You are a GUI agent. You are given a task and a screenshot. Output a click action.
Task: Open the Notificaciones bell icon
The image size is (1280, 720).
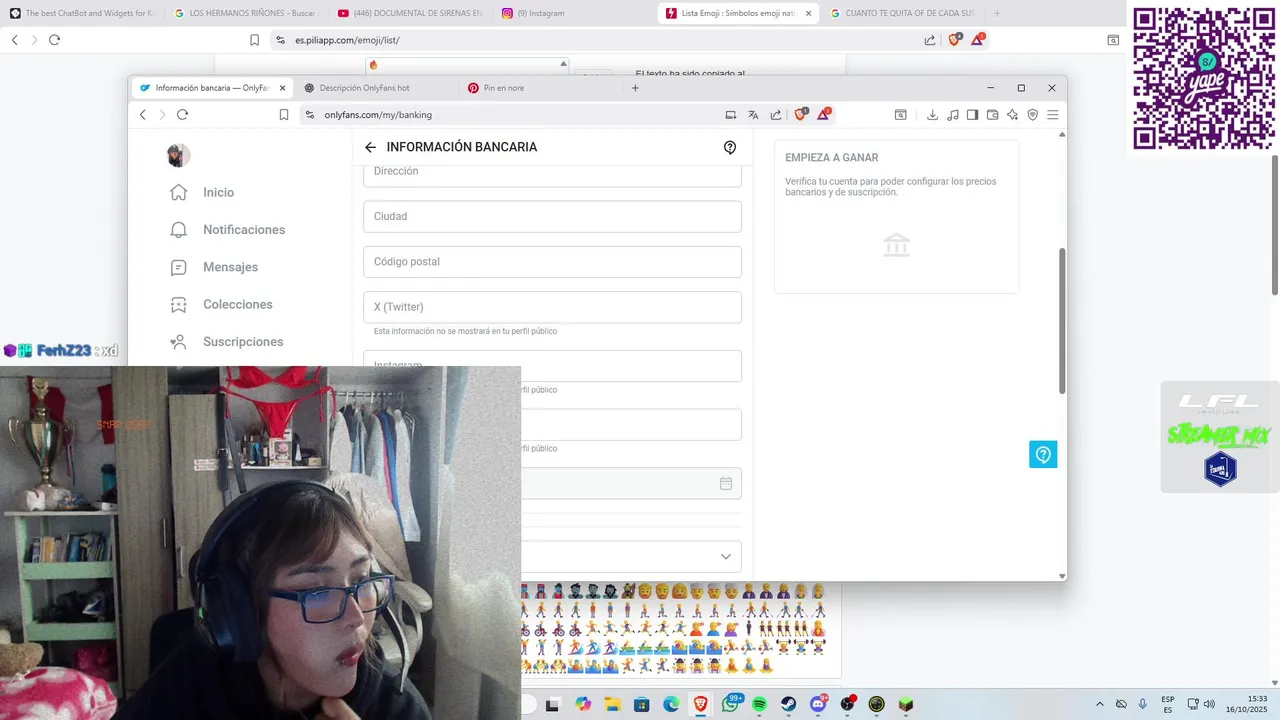click(x=178, y=230)
